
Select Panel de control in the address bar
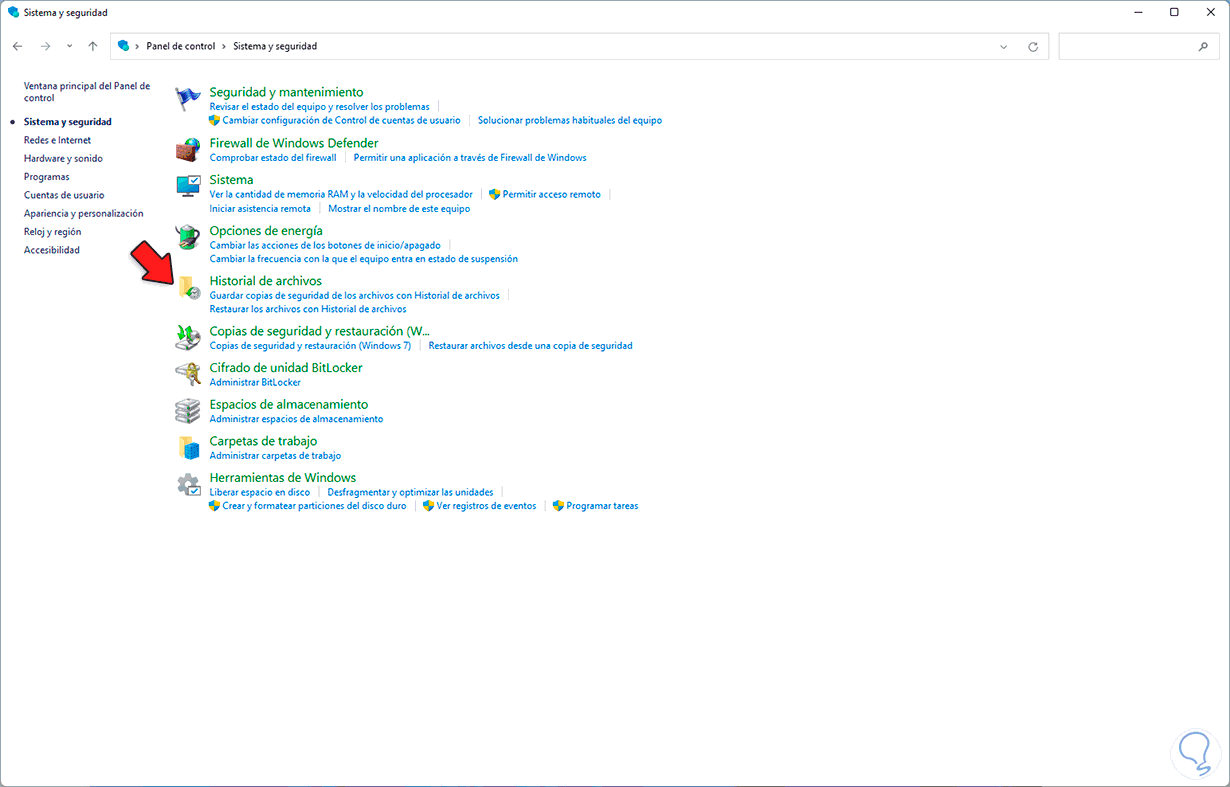[x=181, y=46]
